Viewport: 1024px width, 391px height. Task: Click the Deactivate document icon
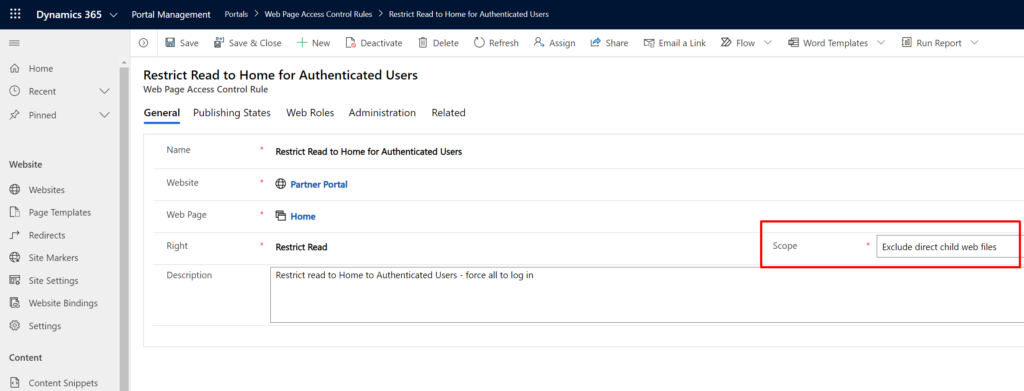coord(350,43)
